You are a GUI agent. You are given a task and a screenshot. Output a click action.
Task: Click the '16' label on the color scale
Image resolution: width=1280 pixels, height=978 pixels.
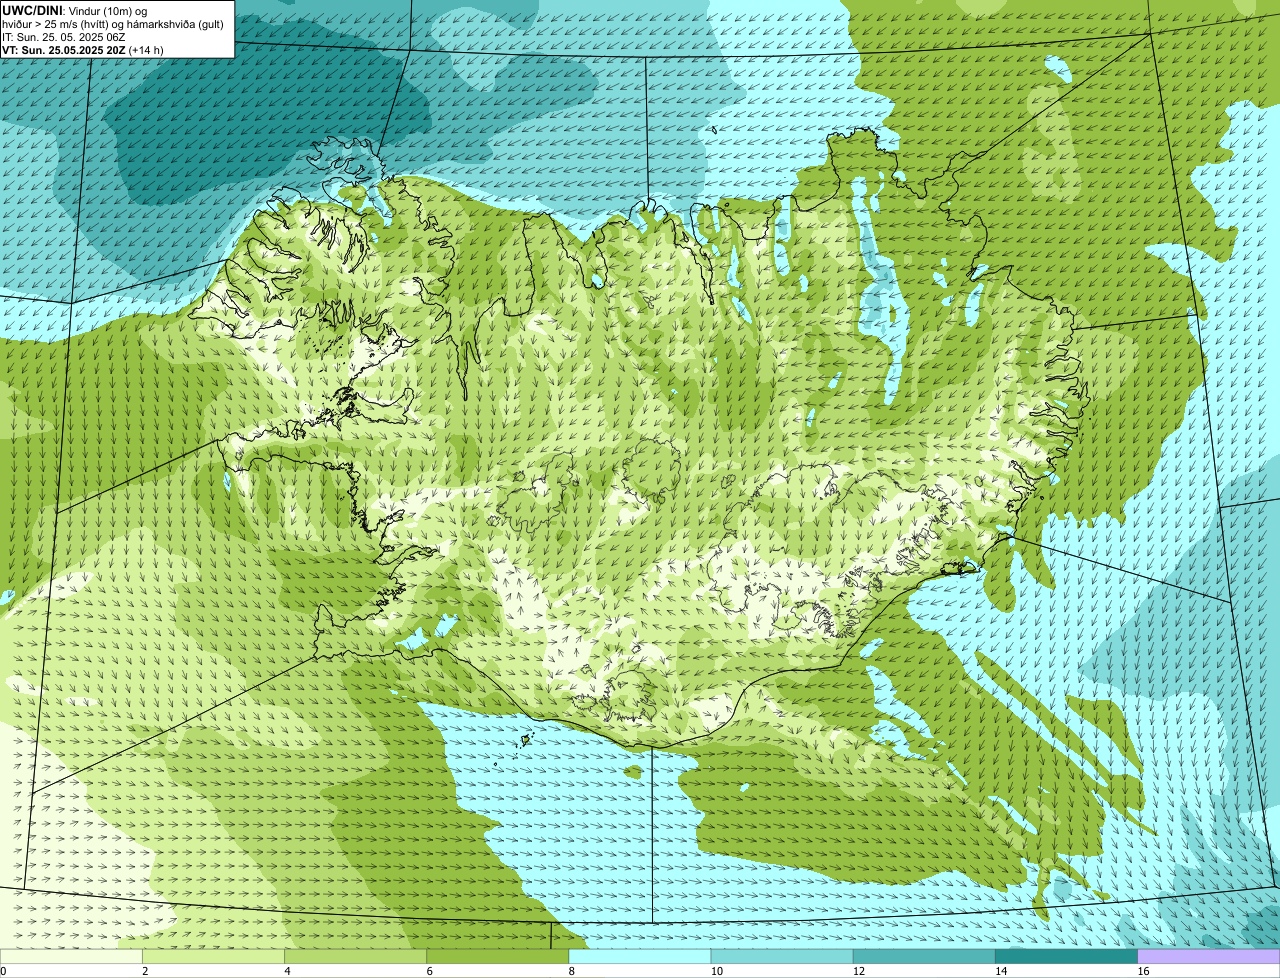pyautogui.click(x=1143, y=971)
